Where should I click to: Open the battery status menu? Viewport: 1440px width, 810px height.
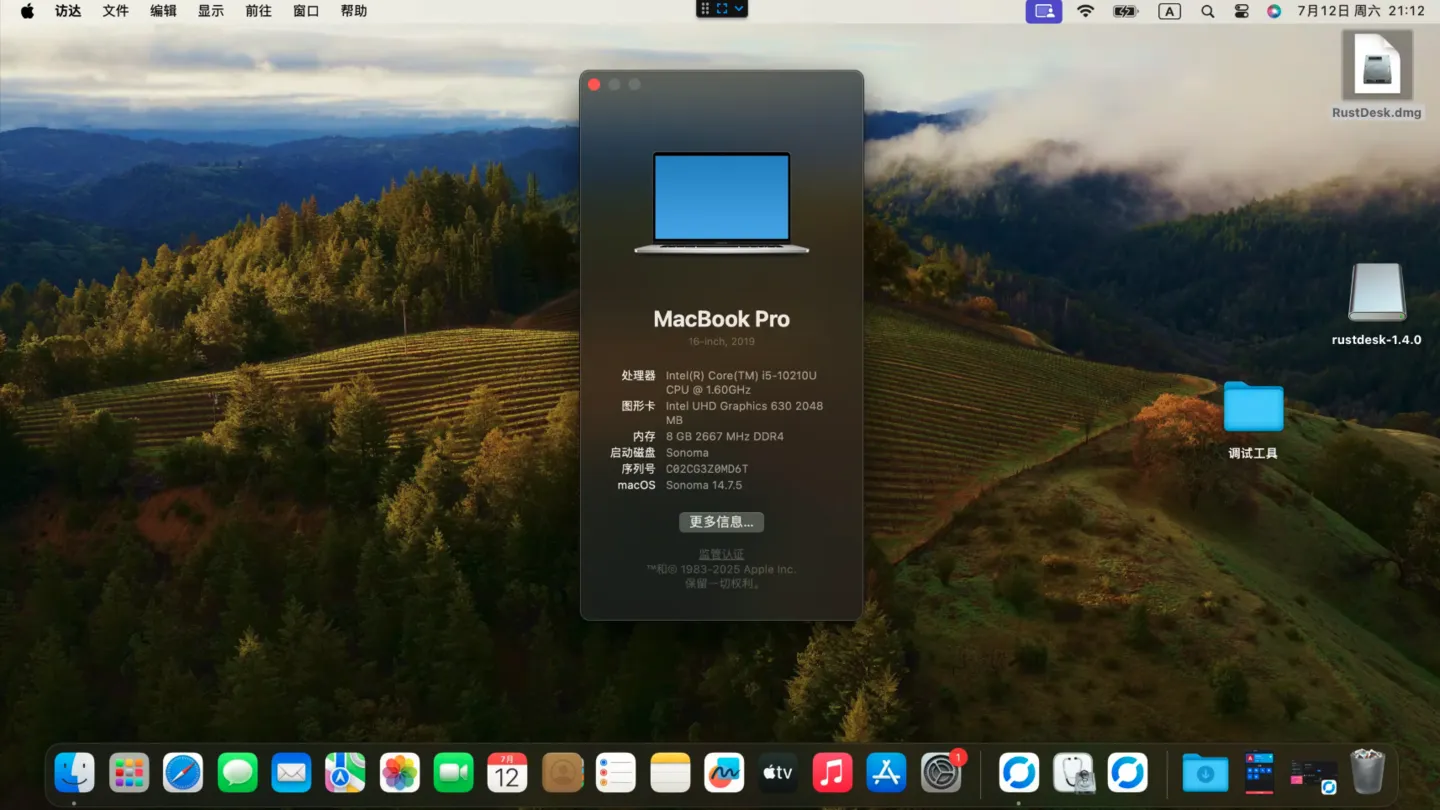click(x=1126, y=11)
